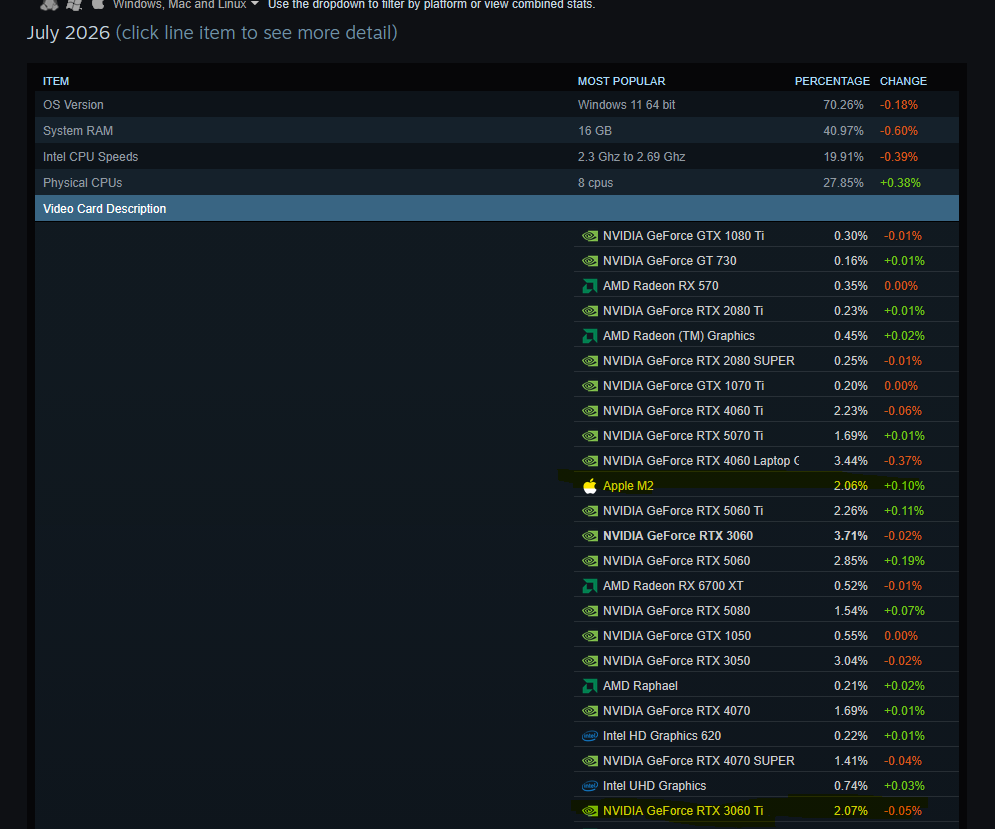Select the Apple M2 entry name
995x829 pixels.
tap(628, 486)
